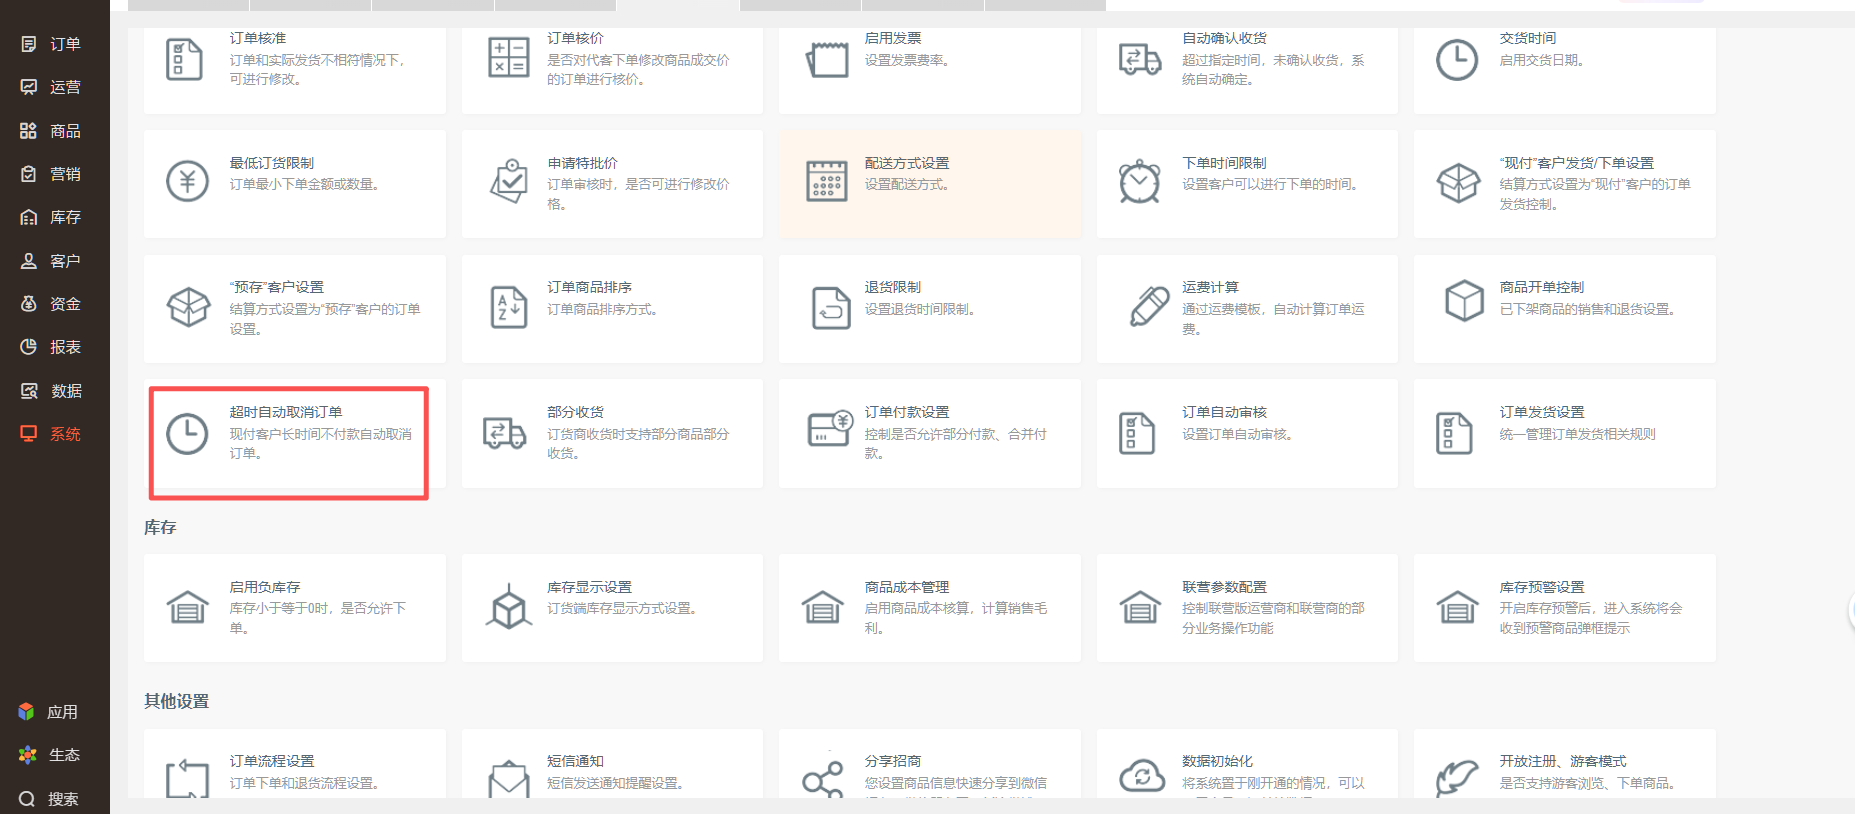Open the 订单流程设置 card
1855x814 pixels.
295,764
